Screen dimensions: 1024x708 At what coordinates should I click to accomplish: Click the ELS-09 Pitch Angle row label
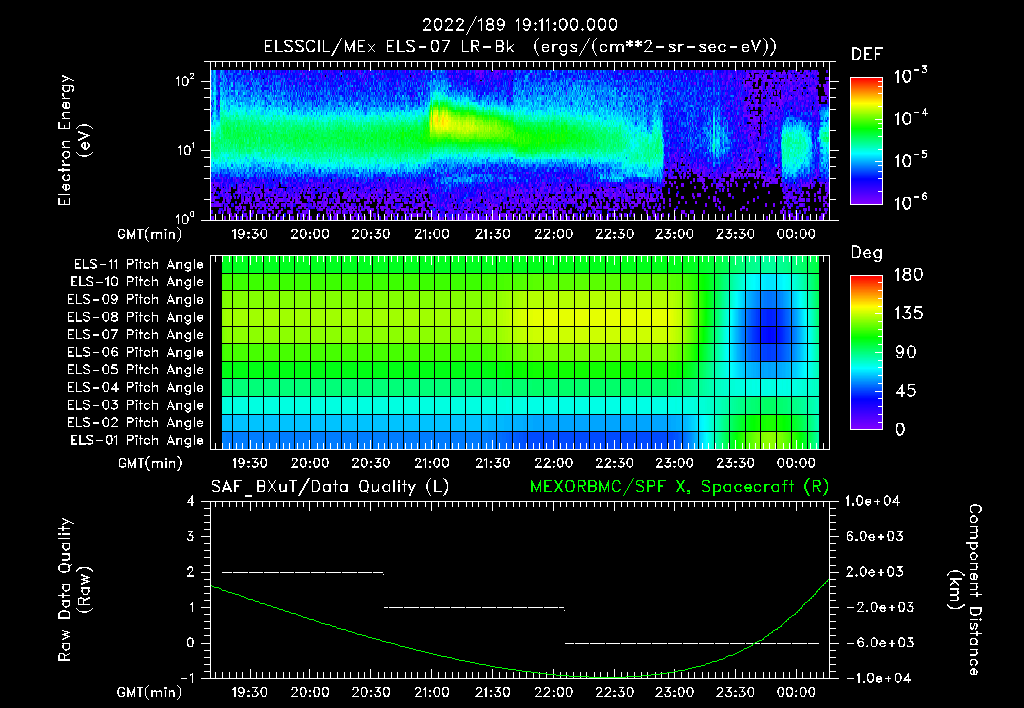coord(136,300)
